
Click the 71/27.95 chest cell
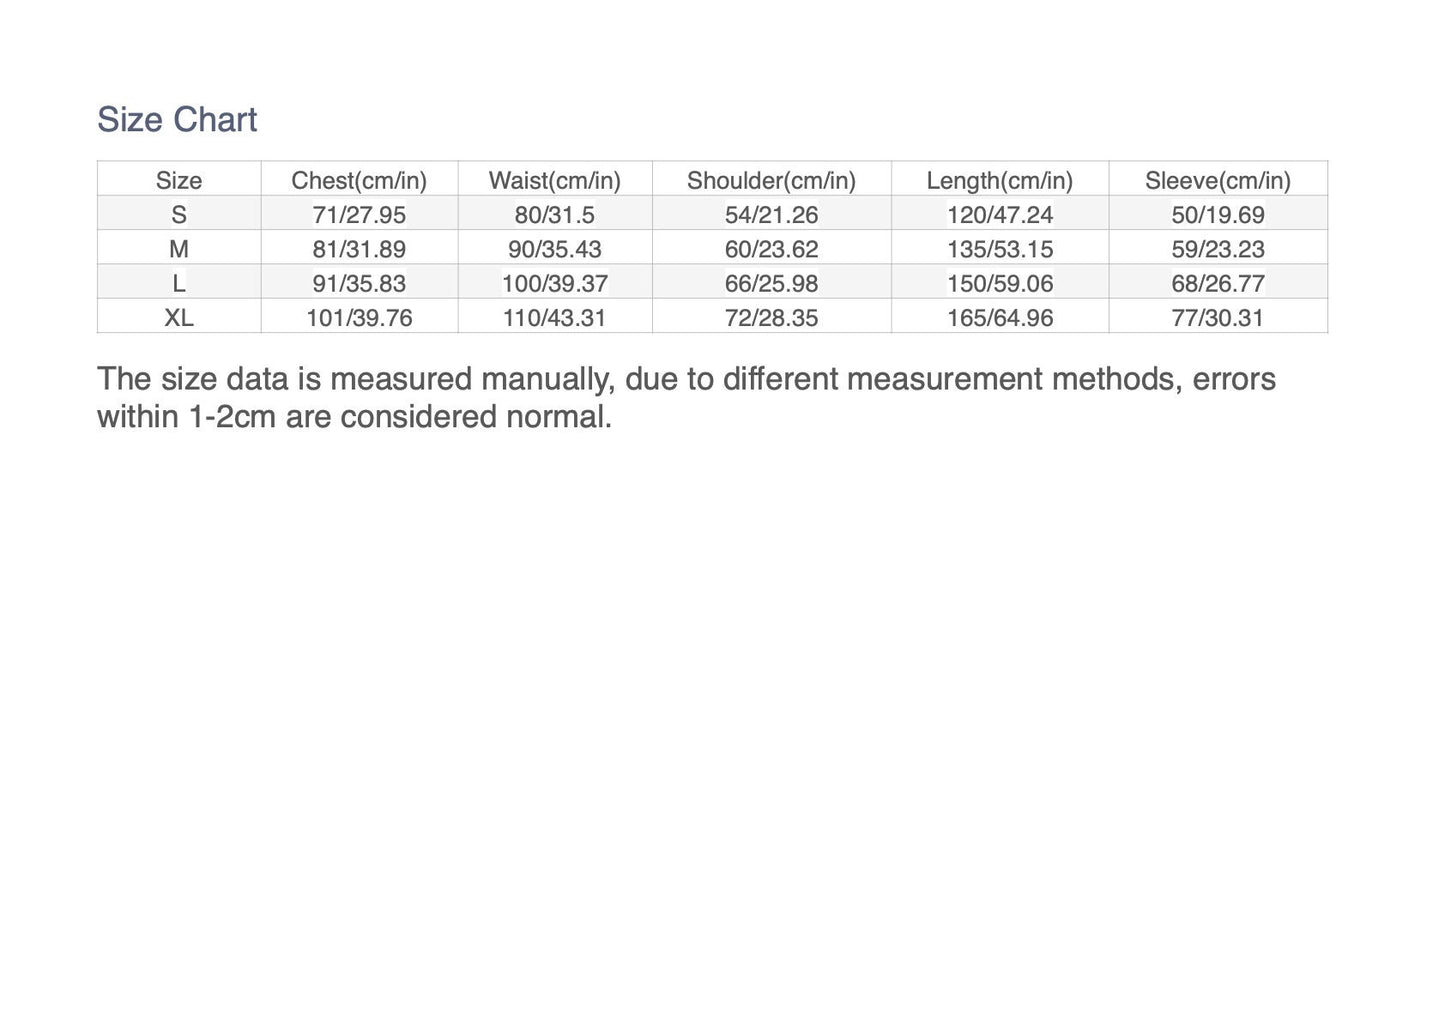click(x=359, y=214)
